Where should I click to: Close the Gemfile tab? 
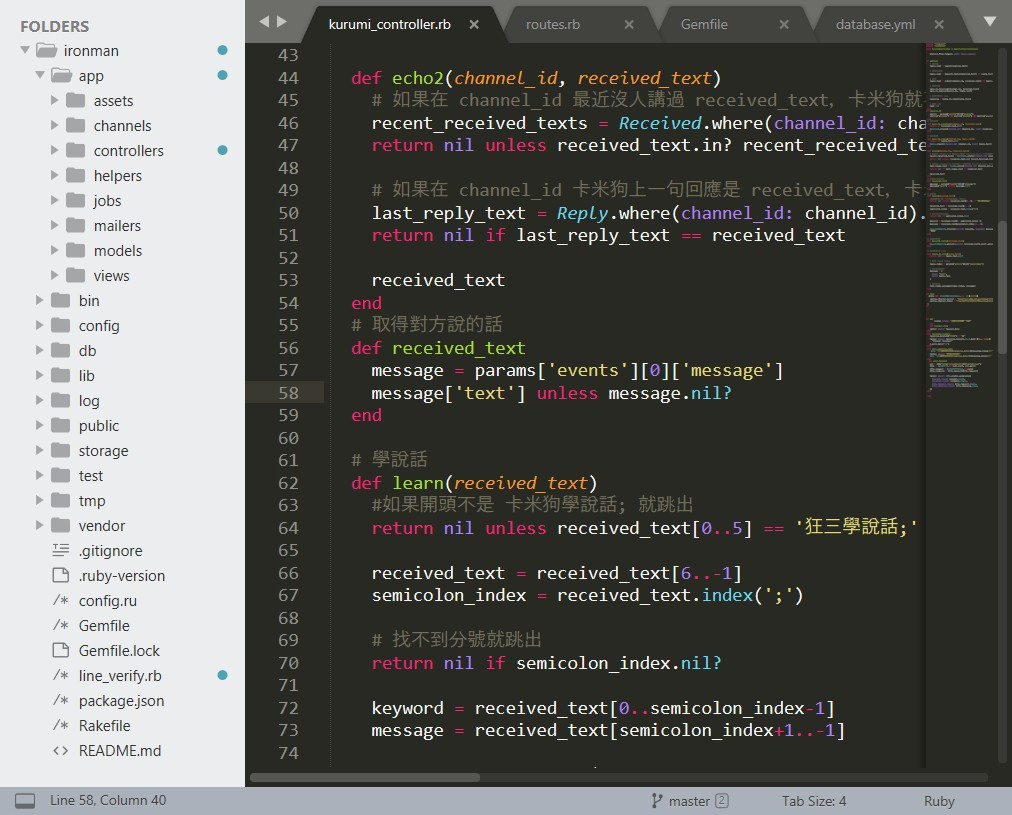coord(784,25)
